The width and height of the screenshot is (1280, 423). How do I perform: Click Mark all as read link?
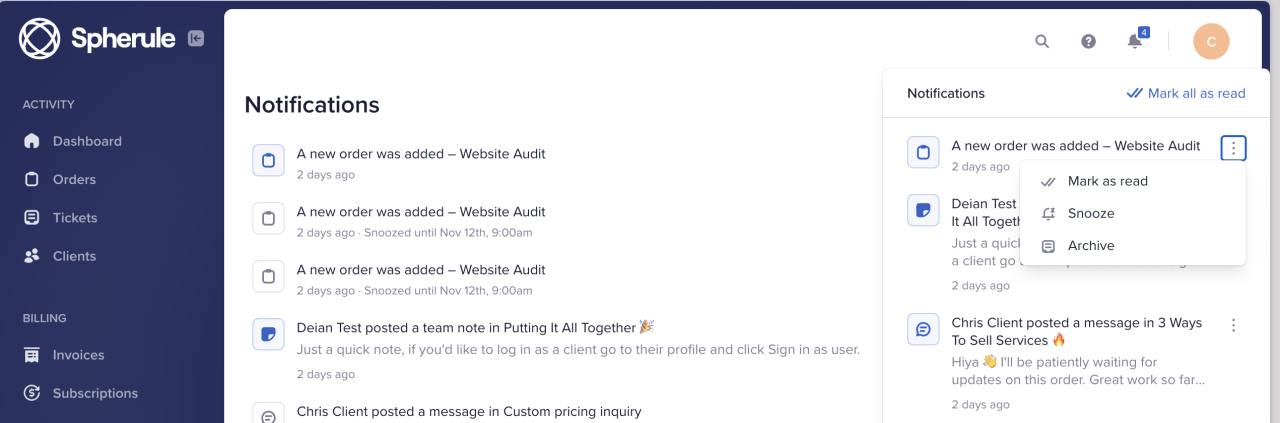point(1186,93)
